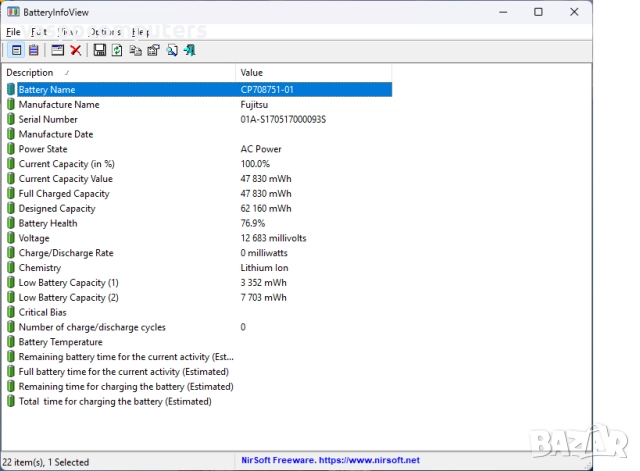The height and width of the screenshot is (471, 640).
Task: Click the Copy Selected Items icon
Action: (x=136, y=50)
